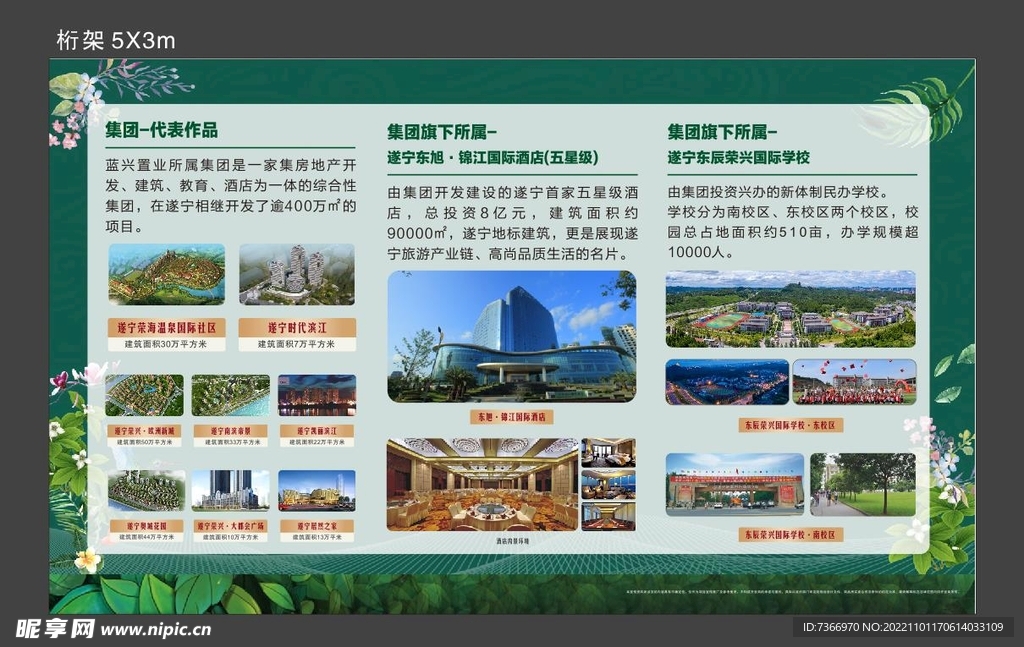Click the 遂宁荣海温泉国际社区 aerial thumbnail
The width and height of the screenshot is (1024, 647).
tap(167, 274)
